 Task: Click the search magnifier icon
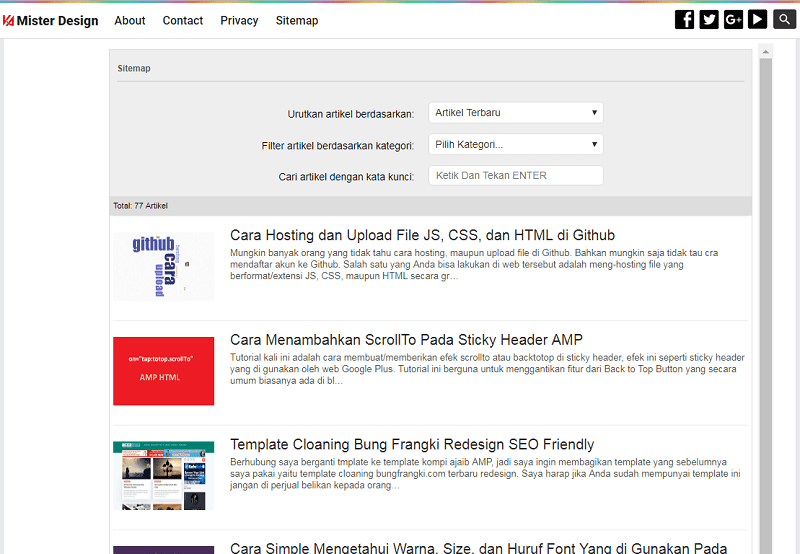[784, 19]
